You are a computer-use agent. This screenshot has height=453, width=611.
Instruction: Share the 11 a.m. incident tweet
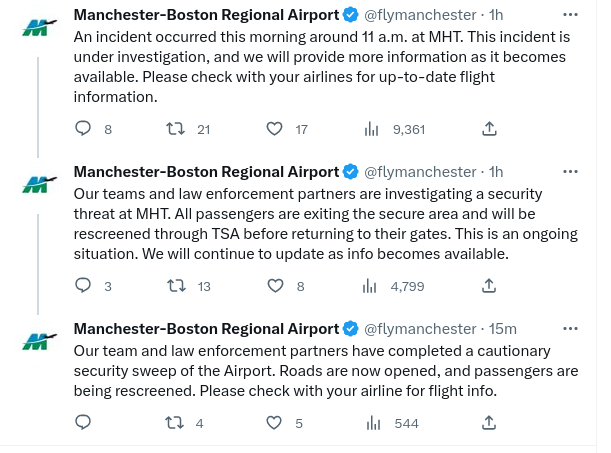489,129
